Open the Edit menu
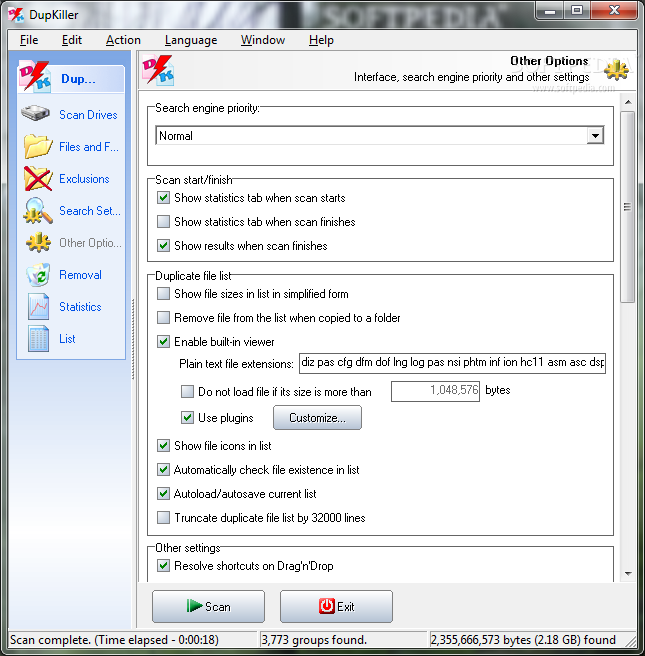 [72, 40]
